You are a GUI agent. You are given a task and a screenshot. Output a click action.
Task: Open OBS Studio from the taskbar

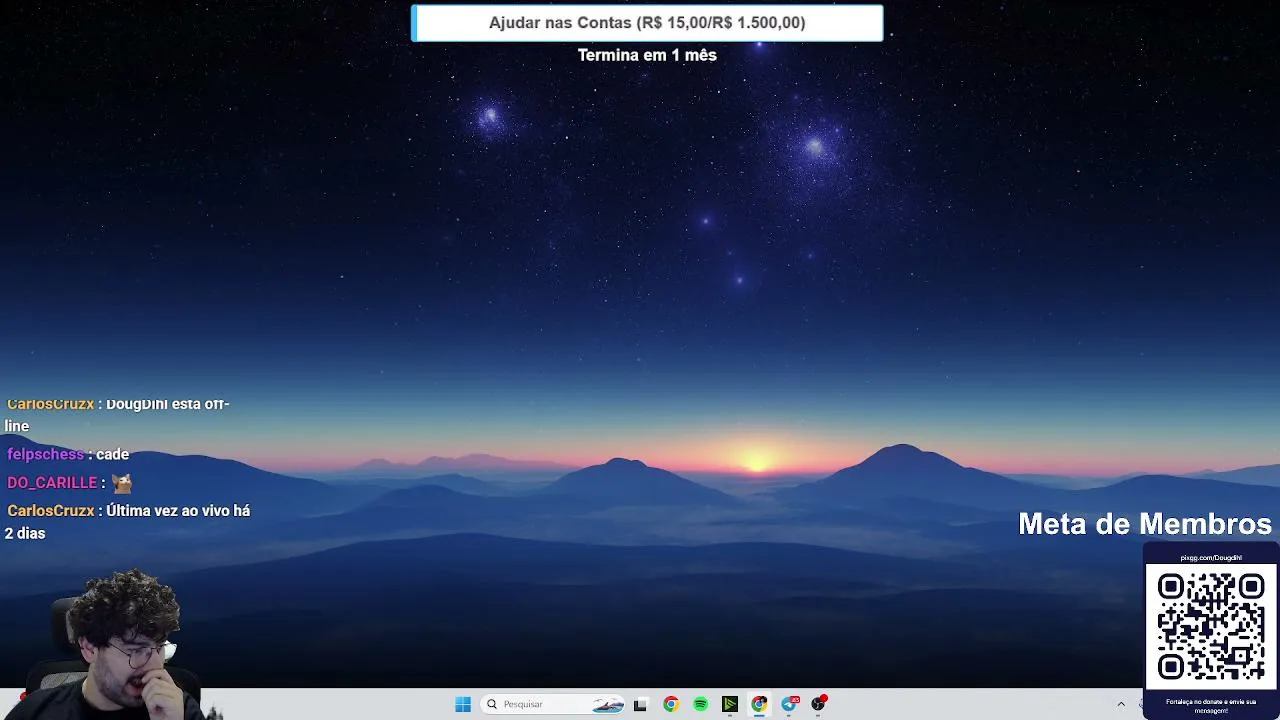click(819, 704)
